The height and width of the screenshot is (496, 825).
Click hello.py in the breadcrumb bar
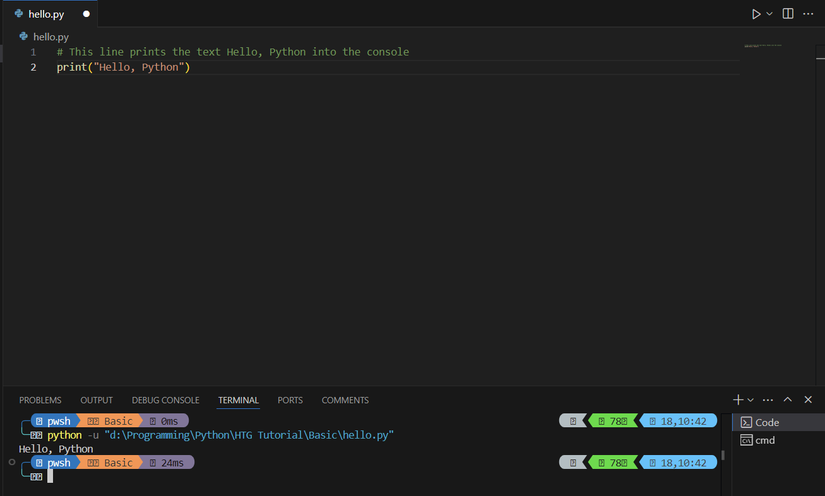pos(50,36)
